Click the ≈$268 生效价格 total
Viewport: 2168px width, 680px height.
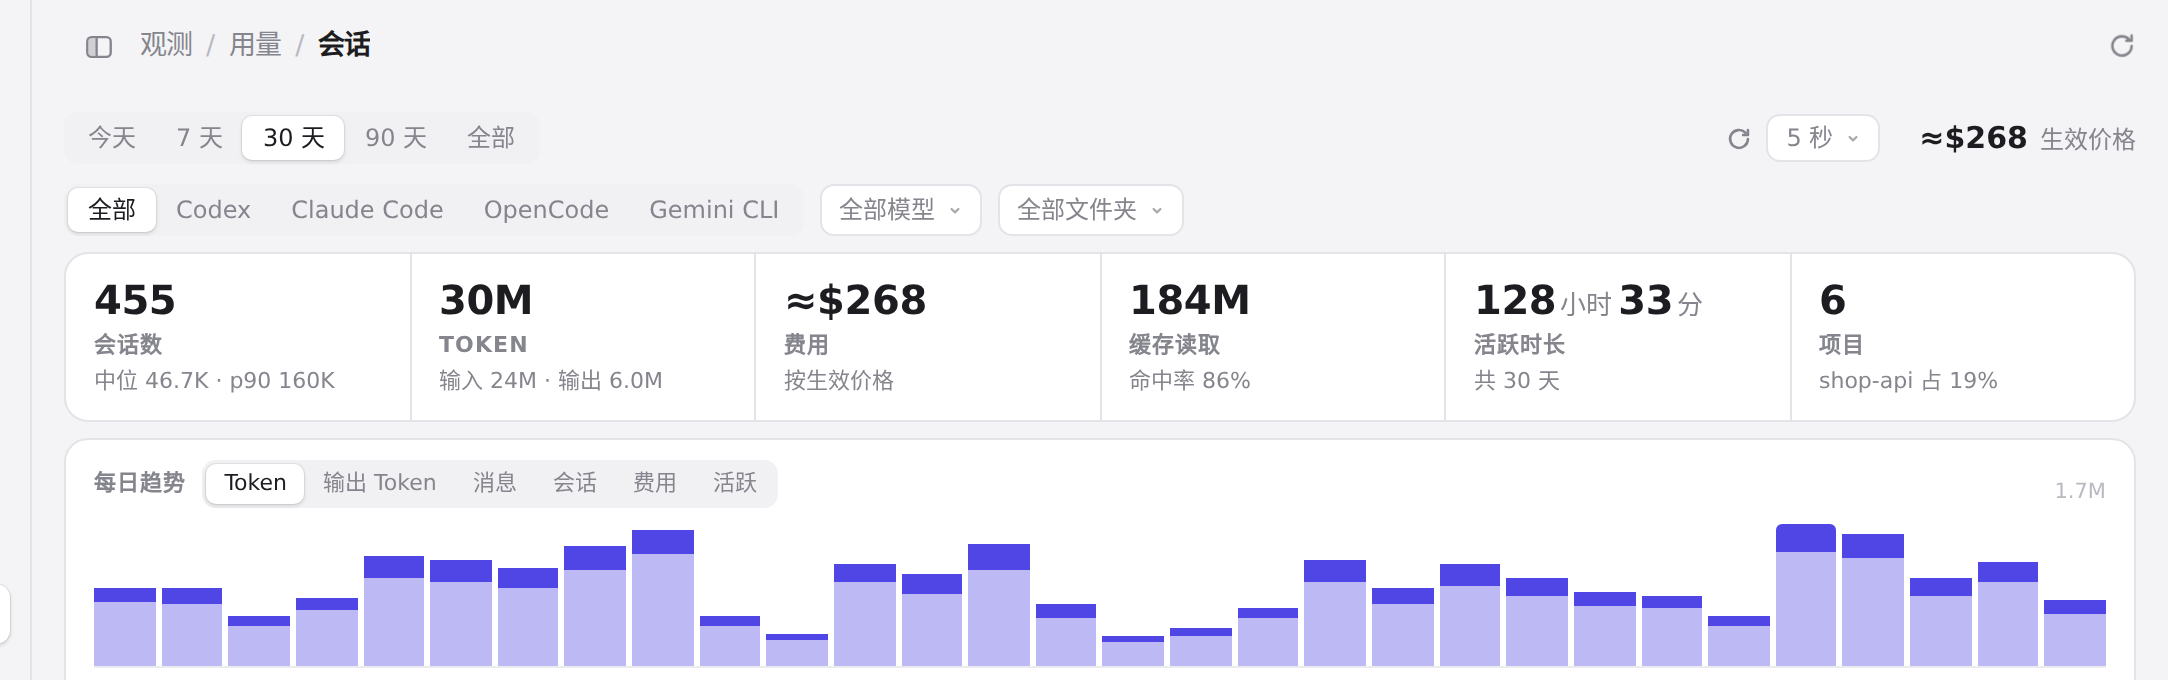click(2027, 138)
